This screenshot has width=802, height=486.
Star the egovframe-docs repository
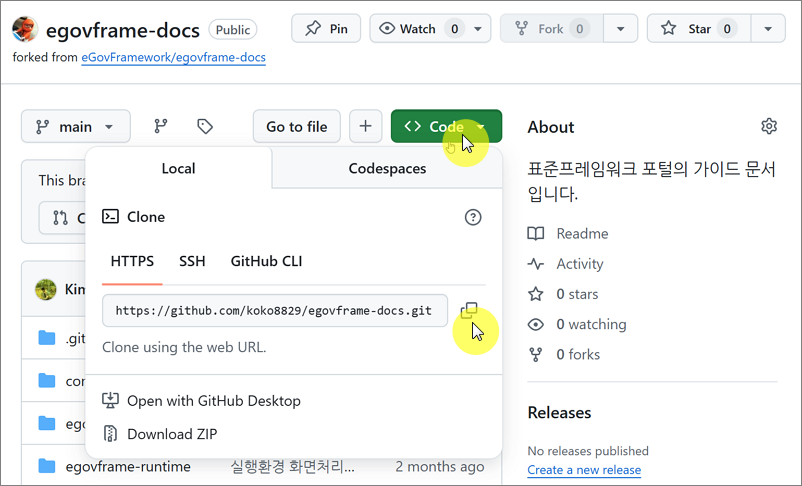(x=699, y=29)
